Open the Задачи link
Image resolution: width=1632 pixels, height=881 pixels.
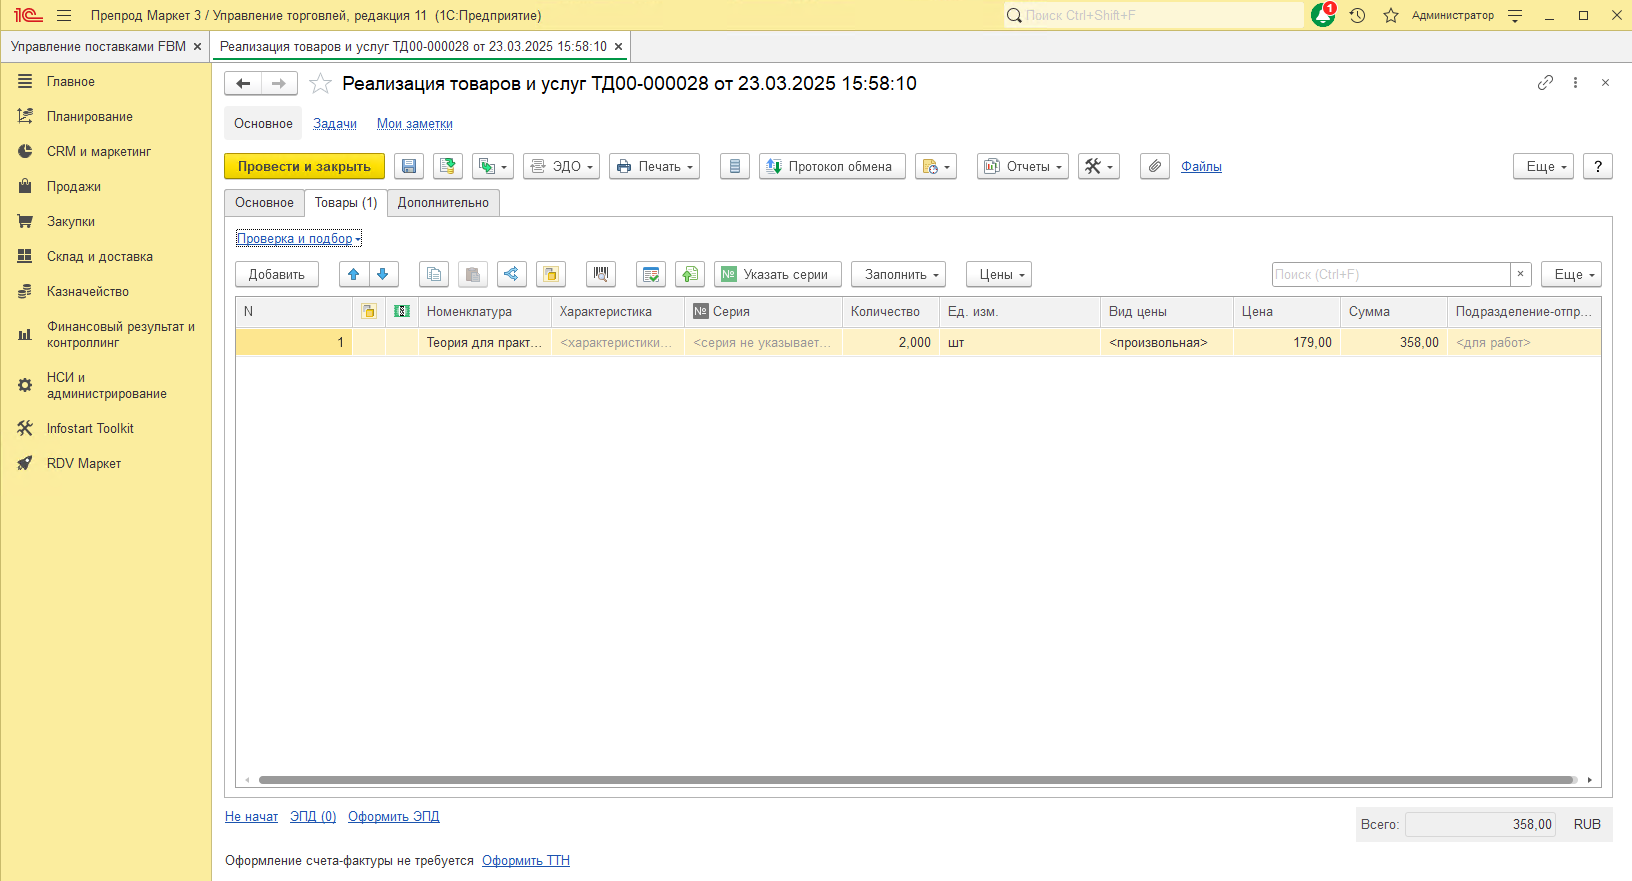pyautogui.click(x=335, y=124)
